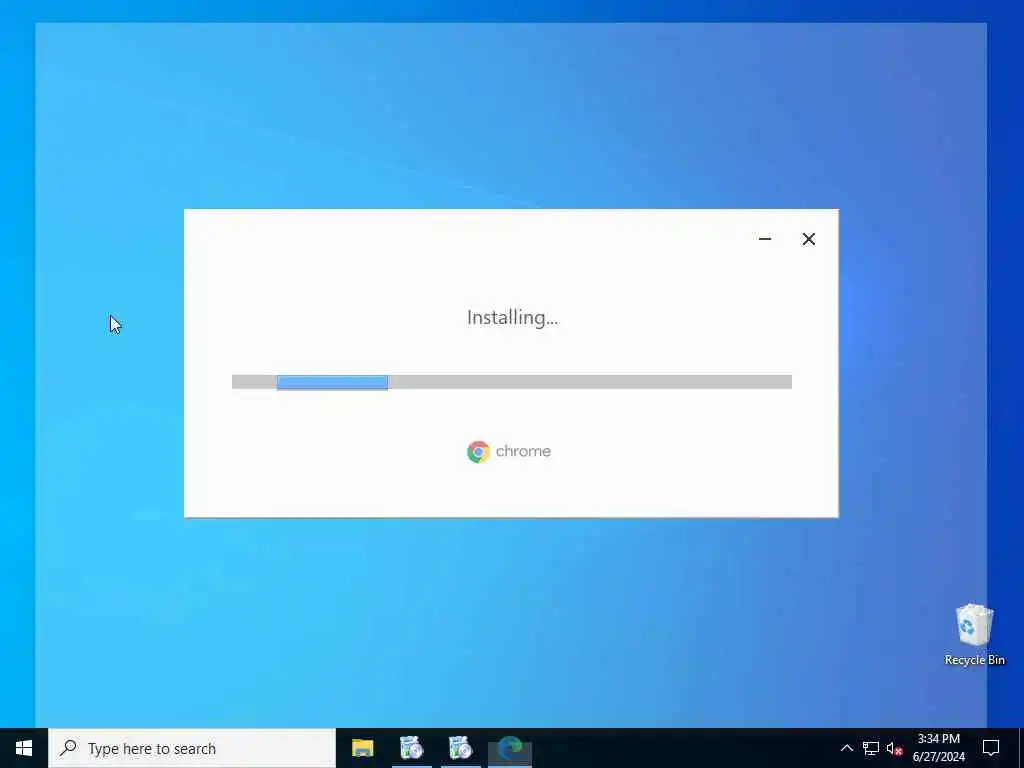Show hidden system tray icons
1024x768 pixels.
(x=846, y=748)
